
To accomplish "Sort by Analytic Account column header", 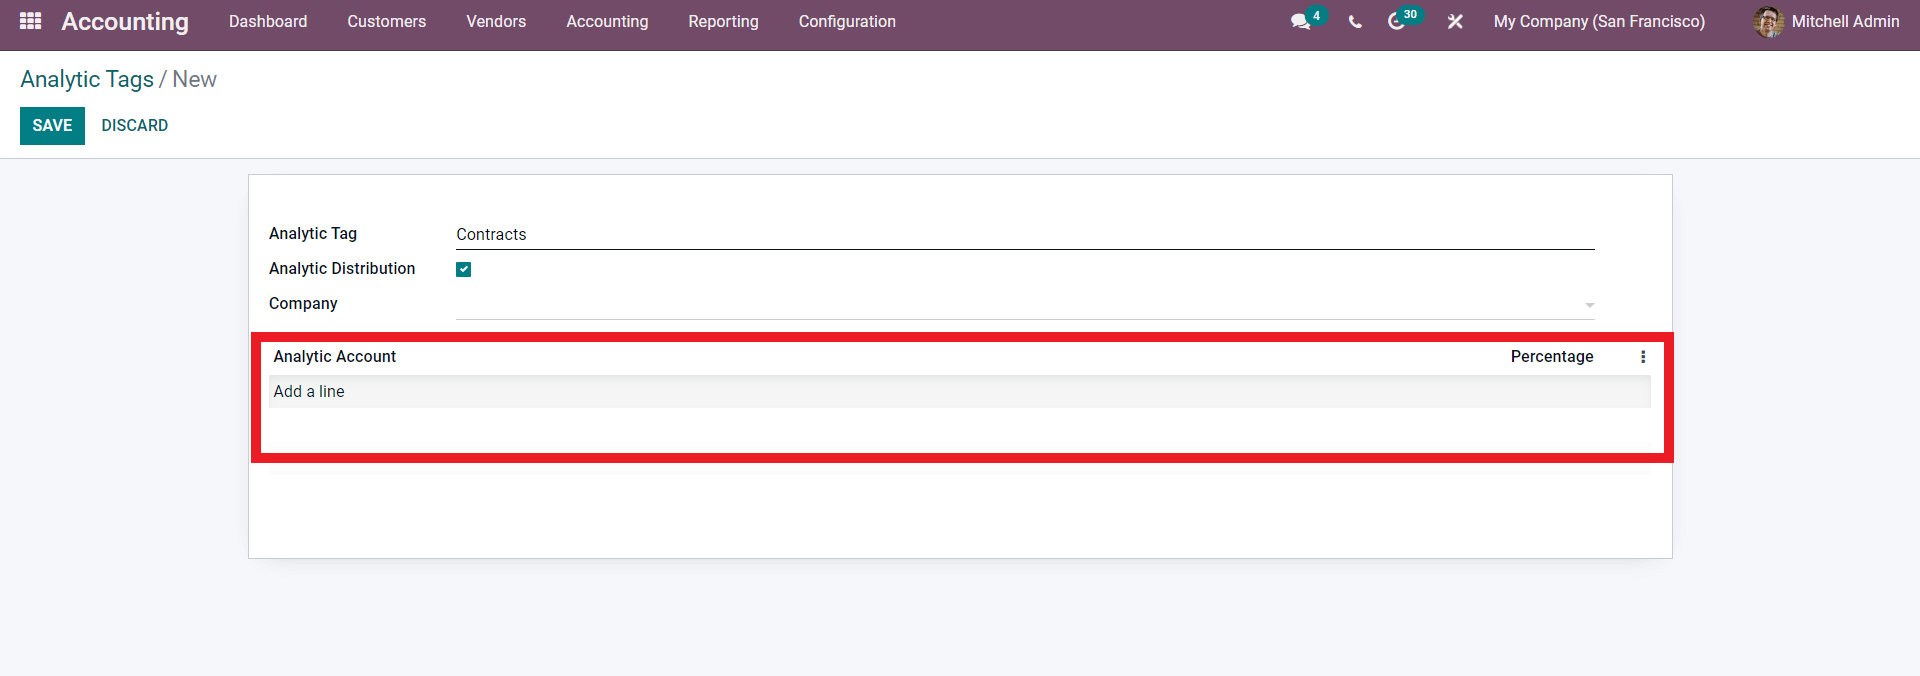I will [335, 357].
